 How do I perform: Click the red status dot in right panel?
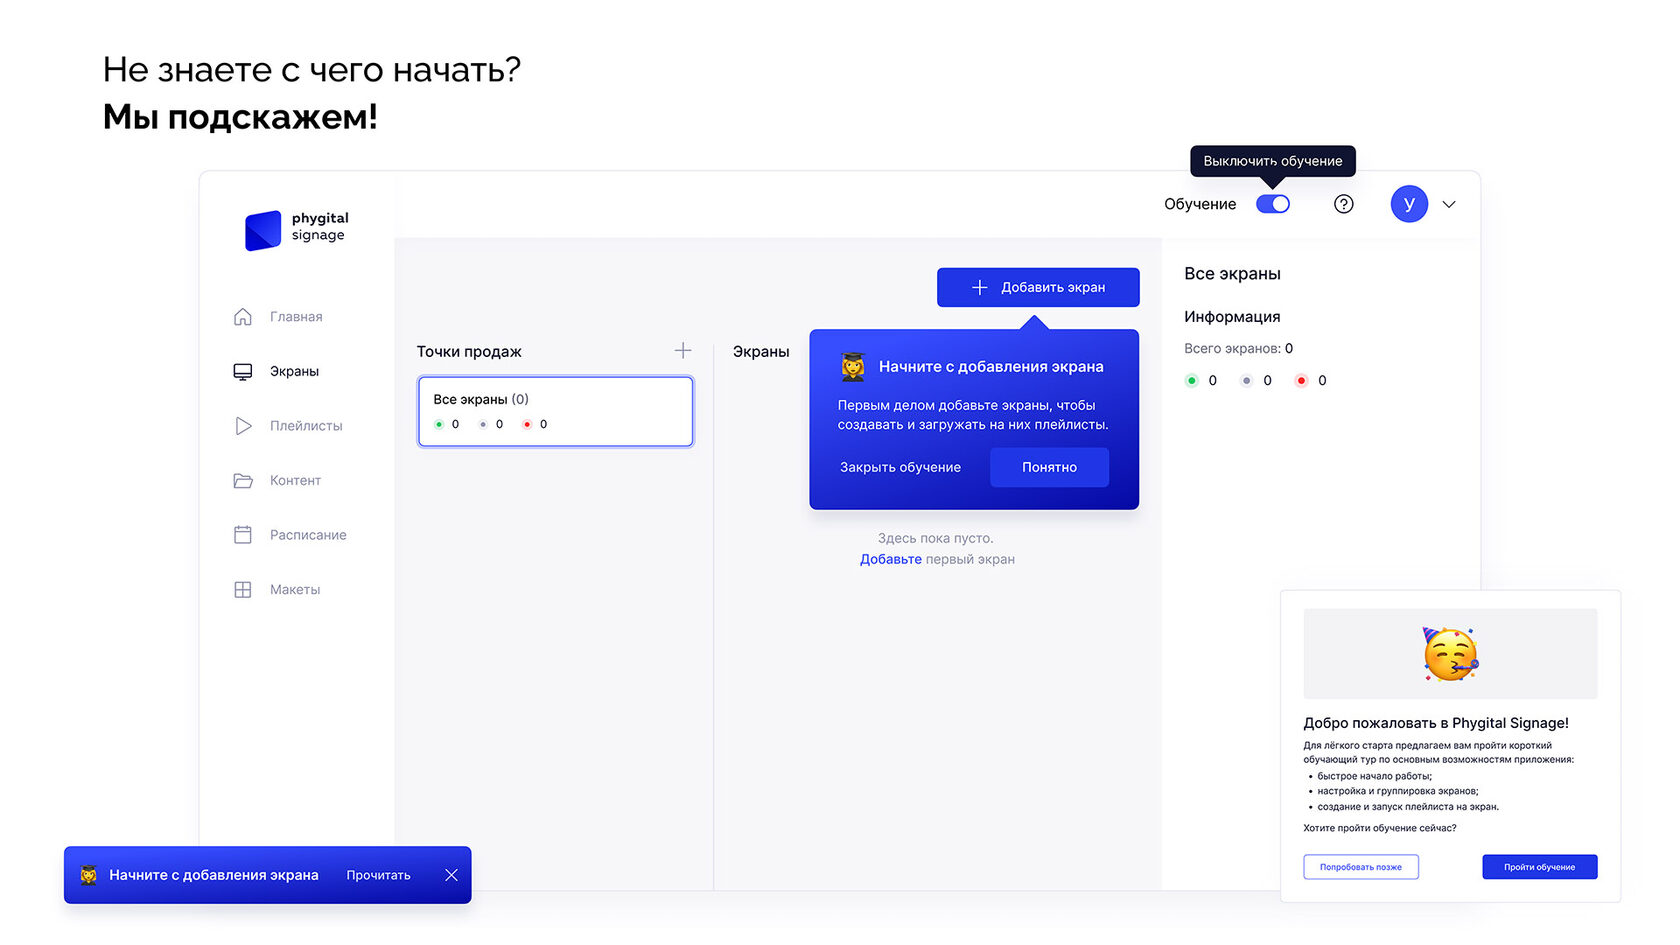[x=1301, y=381]
